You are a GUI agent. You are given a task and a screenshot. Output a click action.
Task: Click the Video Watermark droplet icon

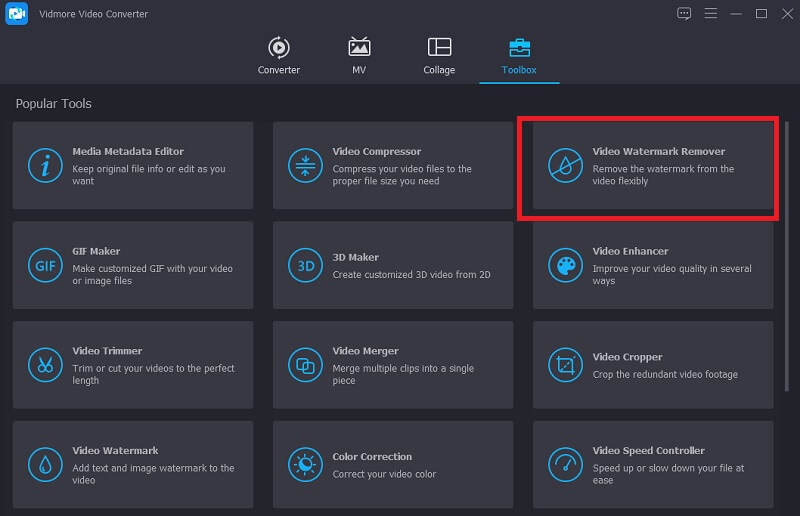[46, 464]
